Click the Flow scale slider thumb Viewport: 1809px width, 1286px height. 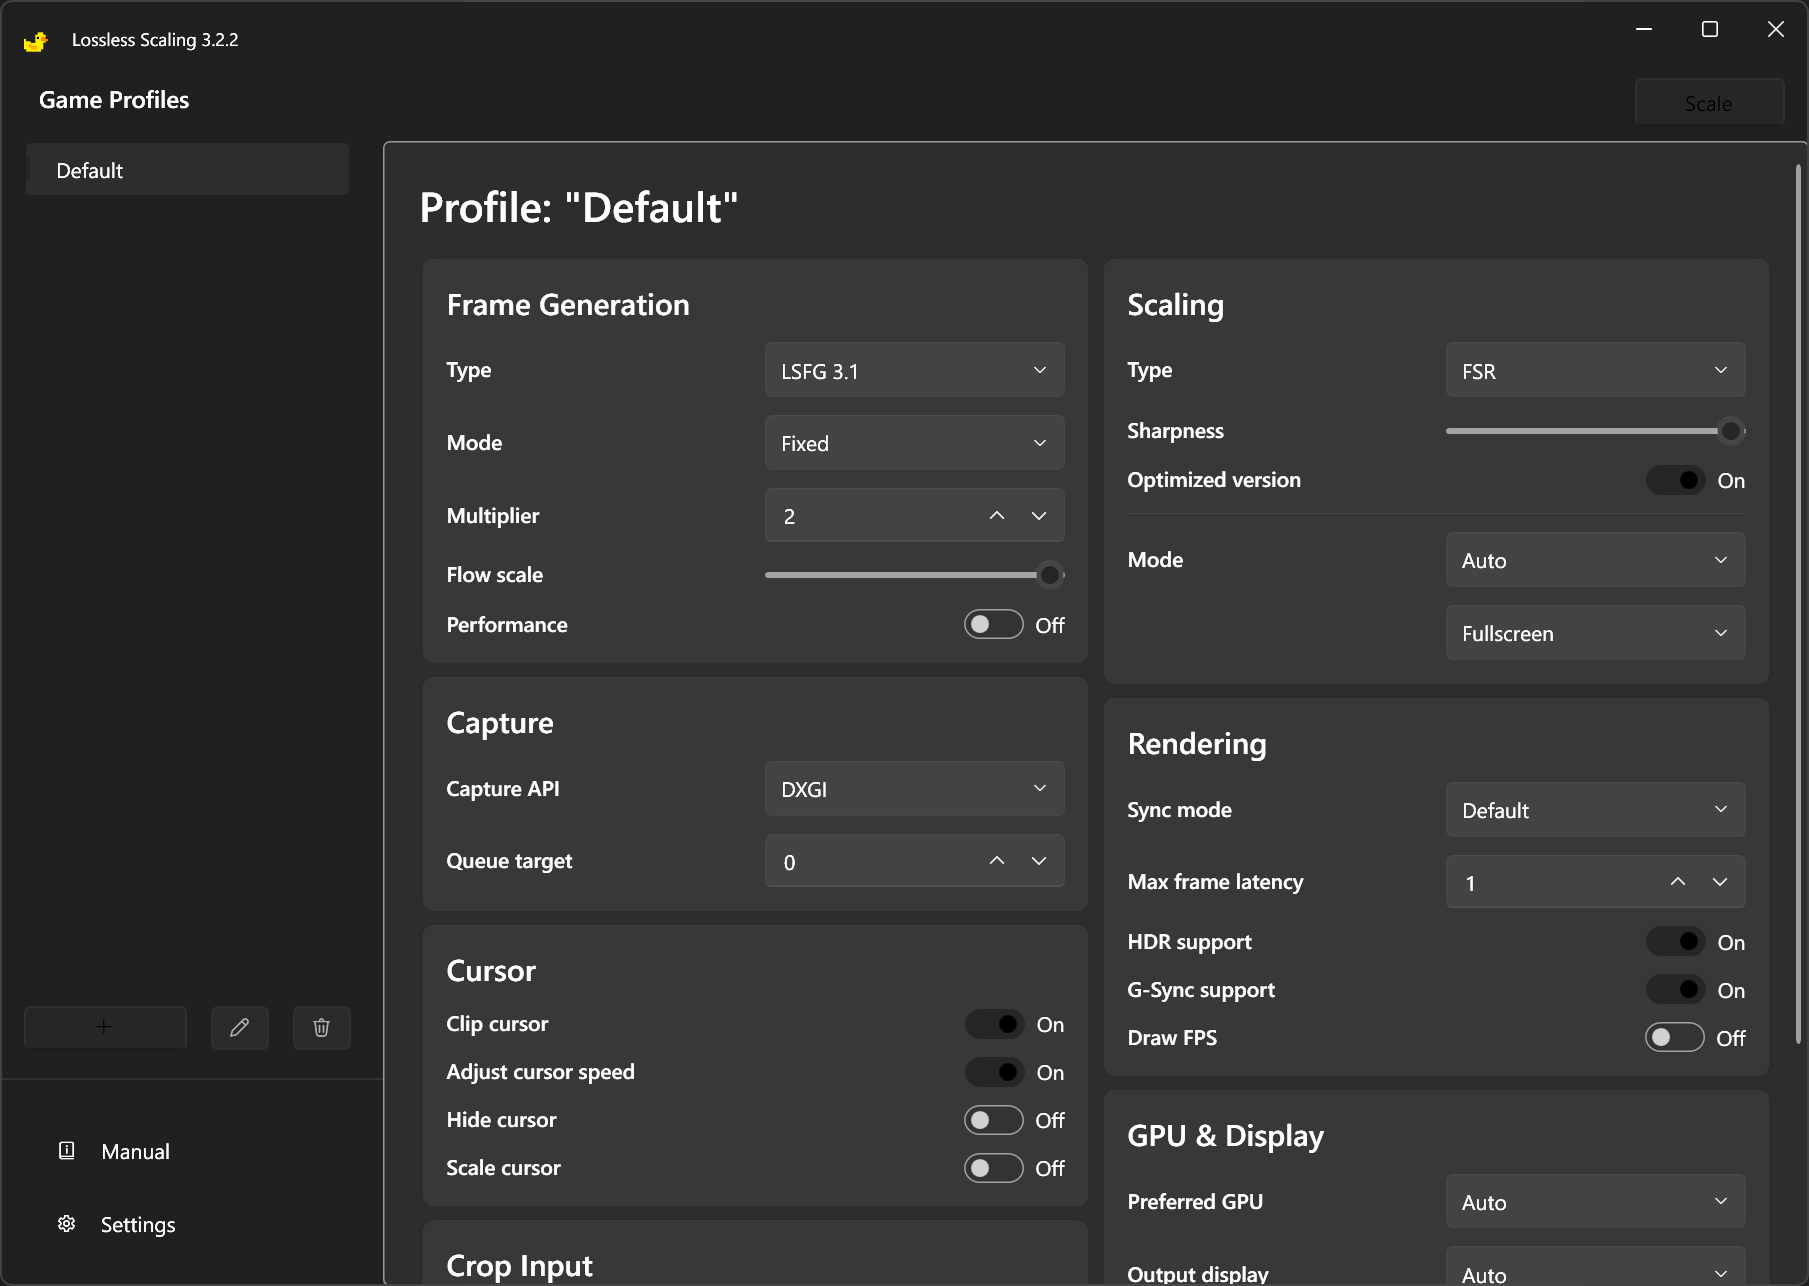coord(1049,575)
